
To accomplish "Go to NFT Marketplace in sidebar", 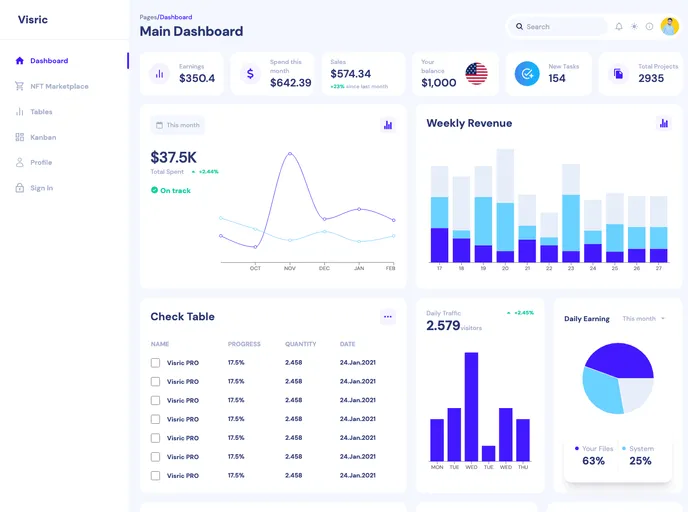I will coord(58,86).
